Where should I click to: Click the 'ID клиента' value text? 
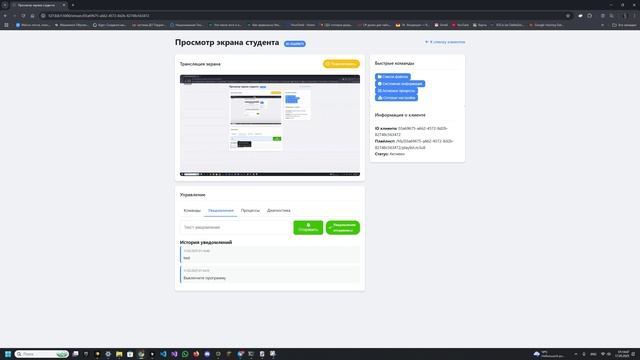click(411, 131)
